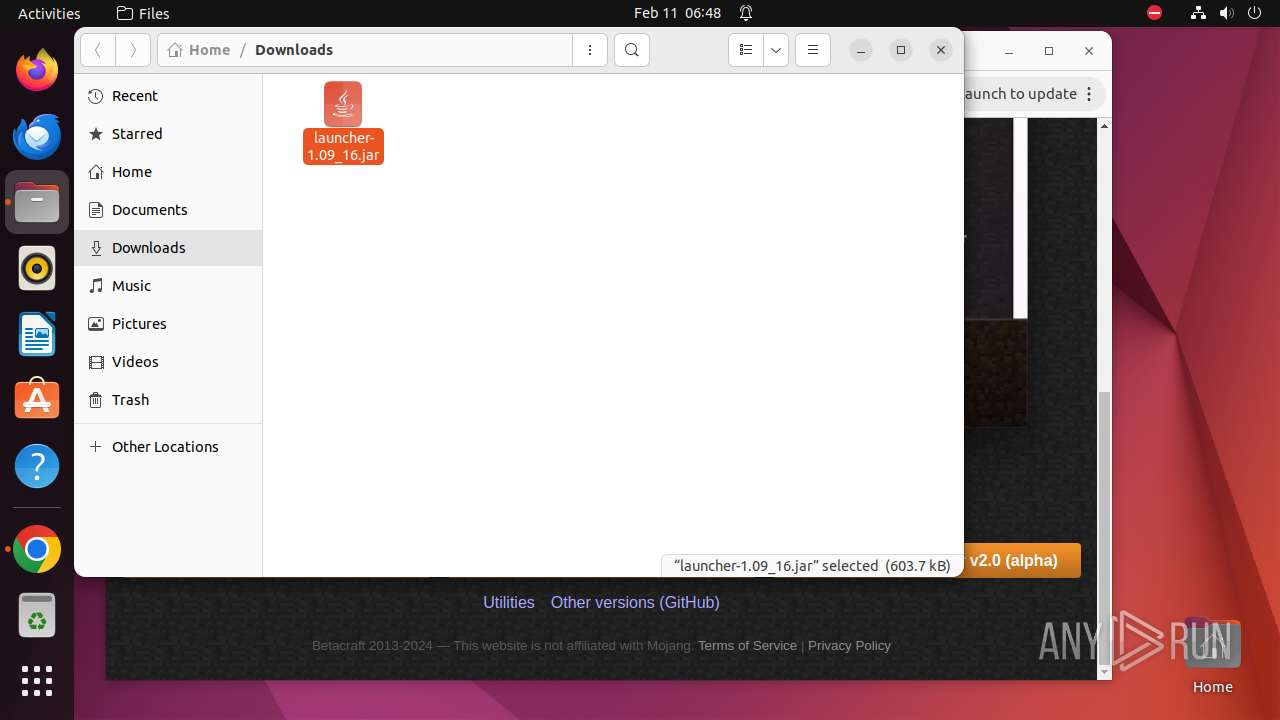The width and height of the screenshot is (1280, 720).
Task: Switch to Google Chrome in the dock
Action: coord(37,550)
